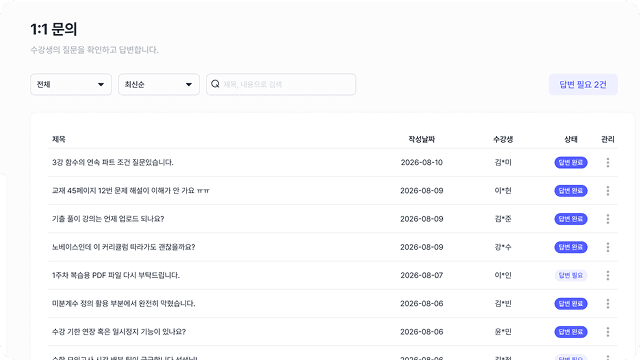Viewport: 640px width, 360px height.
Task: Click student name 김*빈
Action: click(x=503, y=303)
